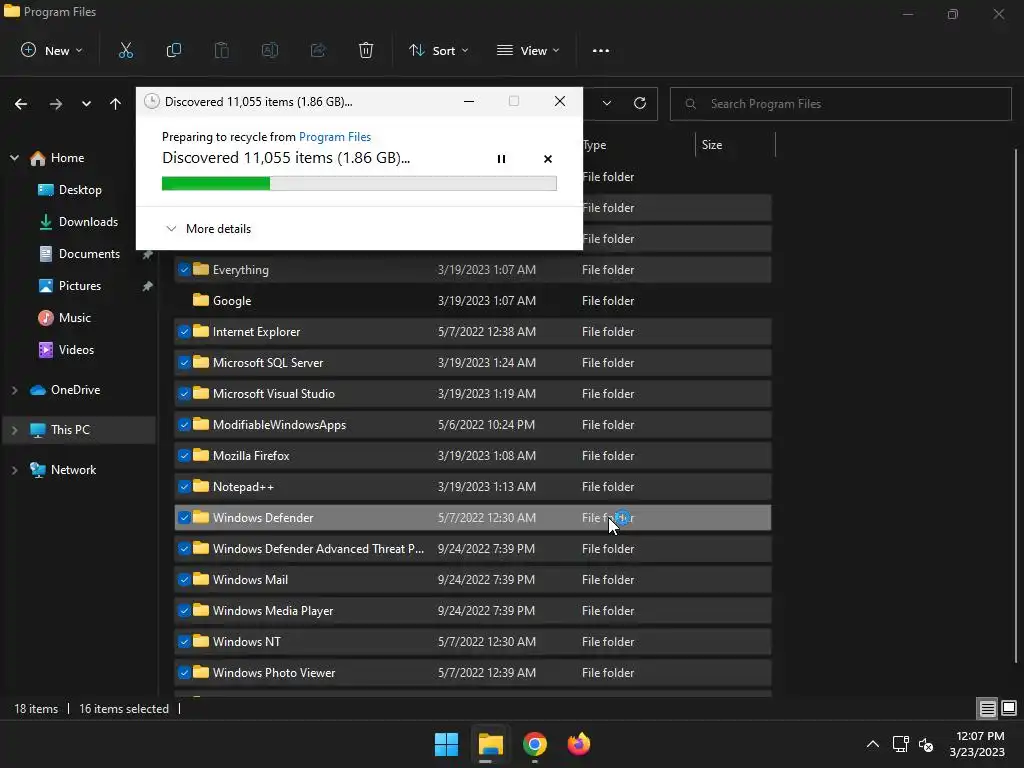Minimize the progress dialog

[x=469, y=101]
